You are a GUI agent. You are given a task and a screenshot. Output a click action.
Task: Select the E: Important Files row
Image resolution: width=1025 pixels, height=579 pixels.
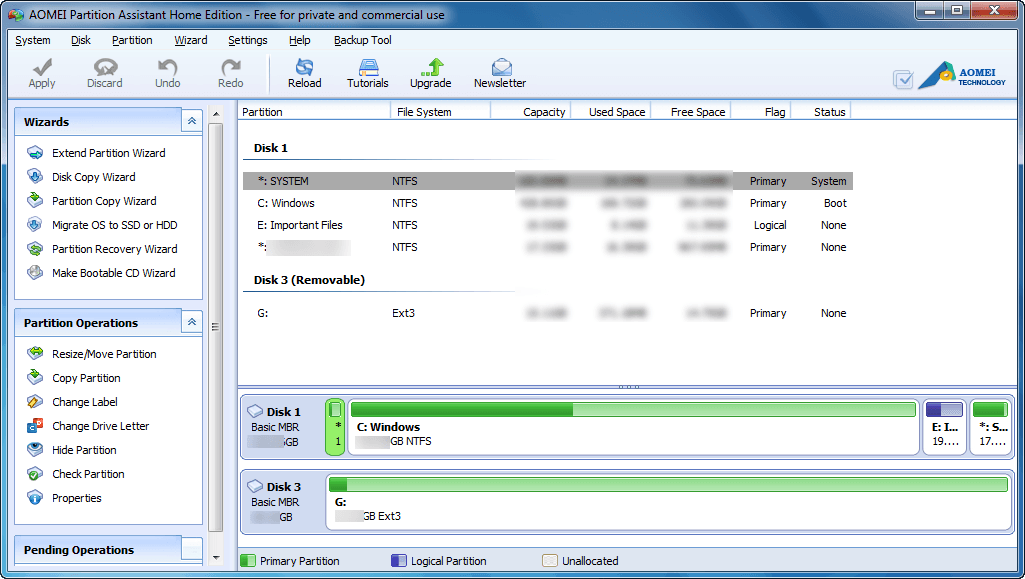point(548,225)
